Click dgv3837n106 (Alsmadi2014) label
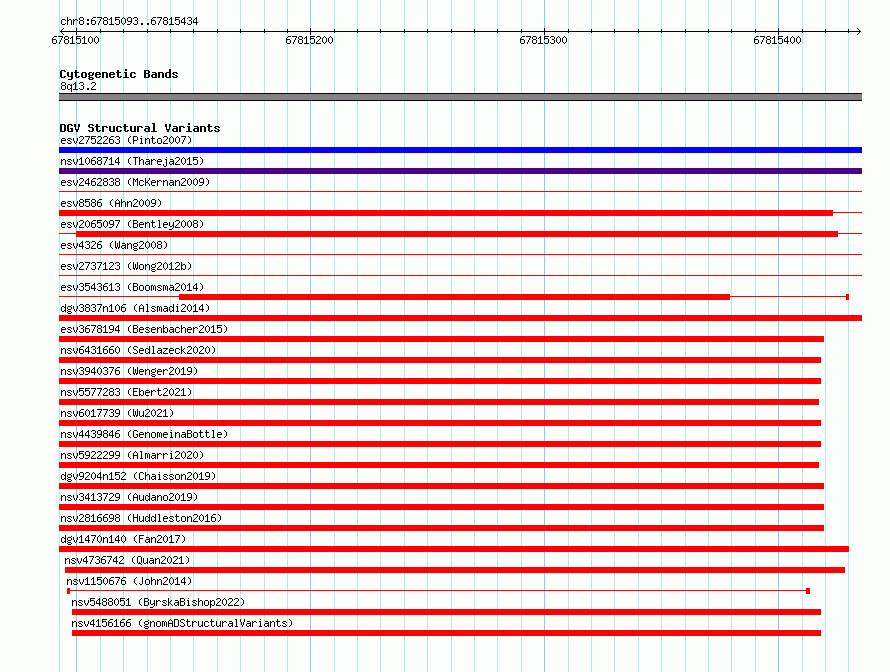The image size is (890, 672). point(135,308)
